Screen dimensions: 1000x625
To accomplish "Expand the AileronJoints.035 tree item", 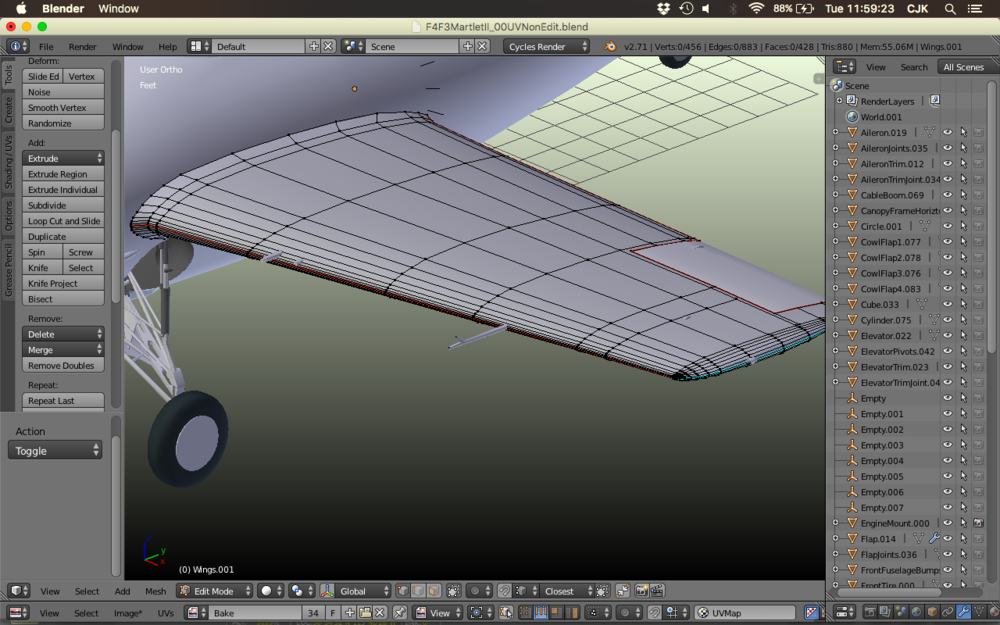I will [x=836, y=148].
